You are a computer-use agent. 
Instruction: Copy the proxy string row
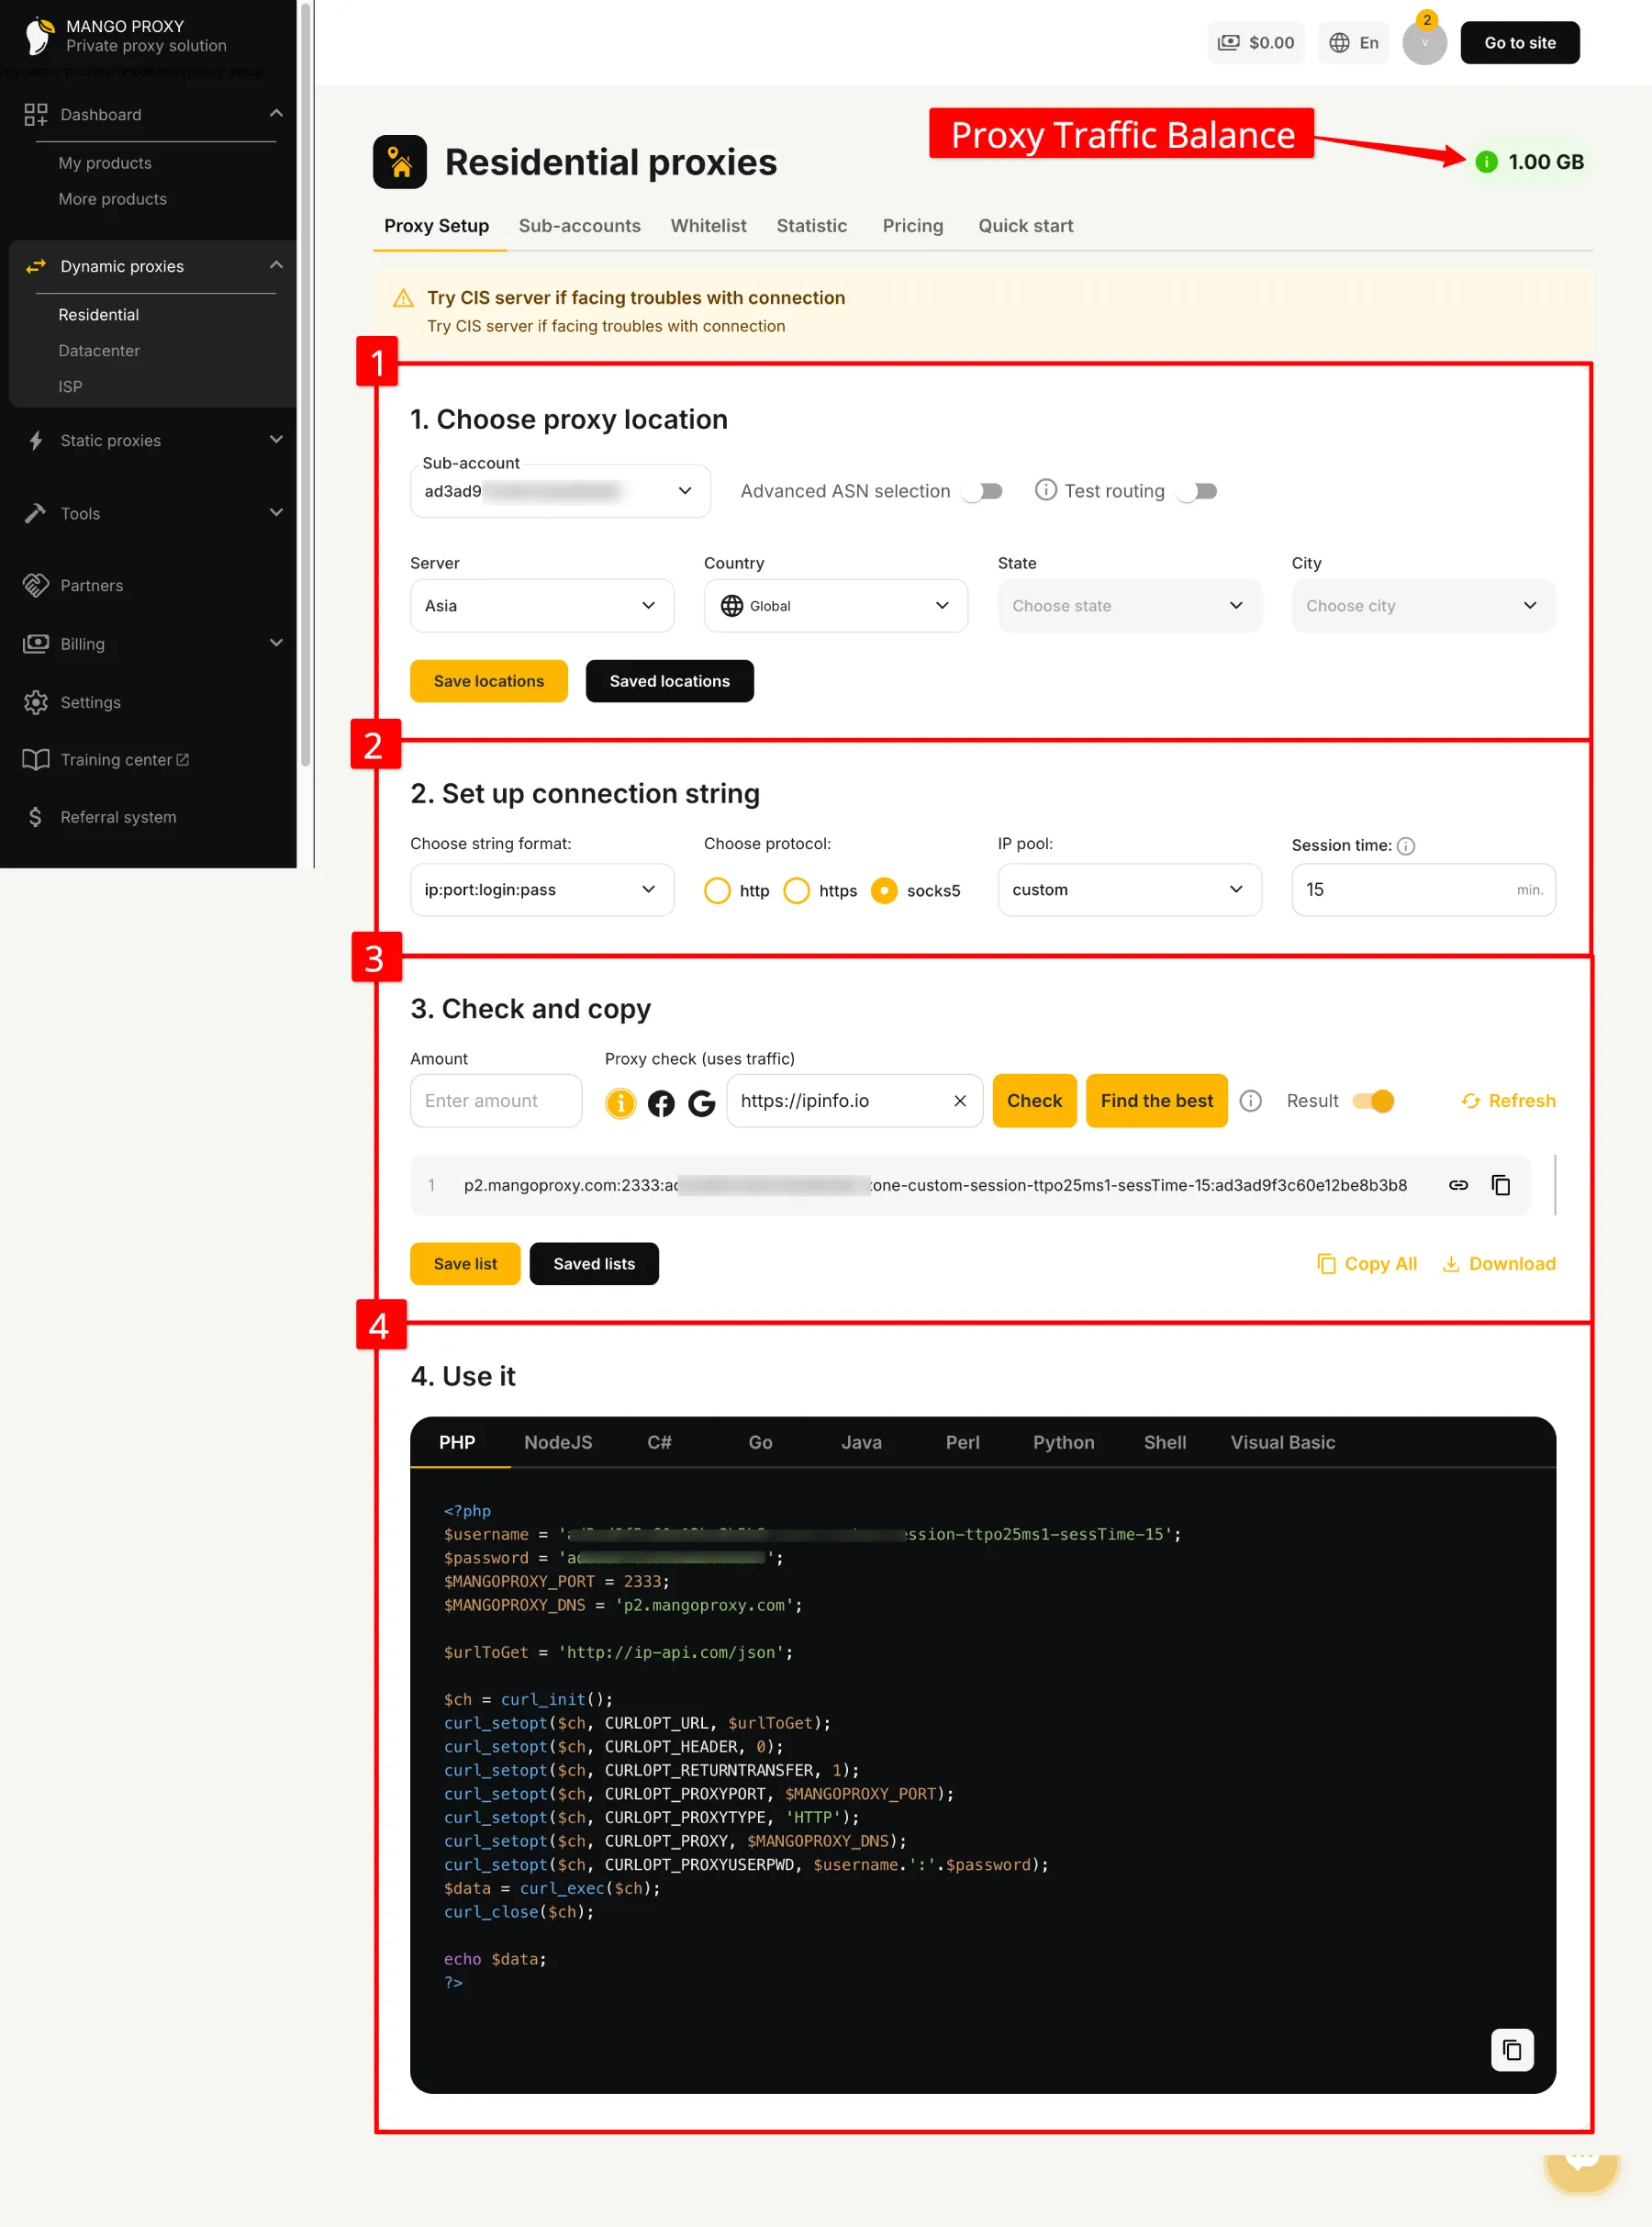(1501, 1185)
